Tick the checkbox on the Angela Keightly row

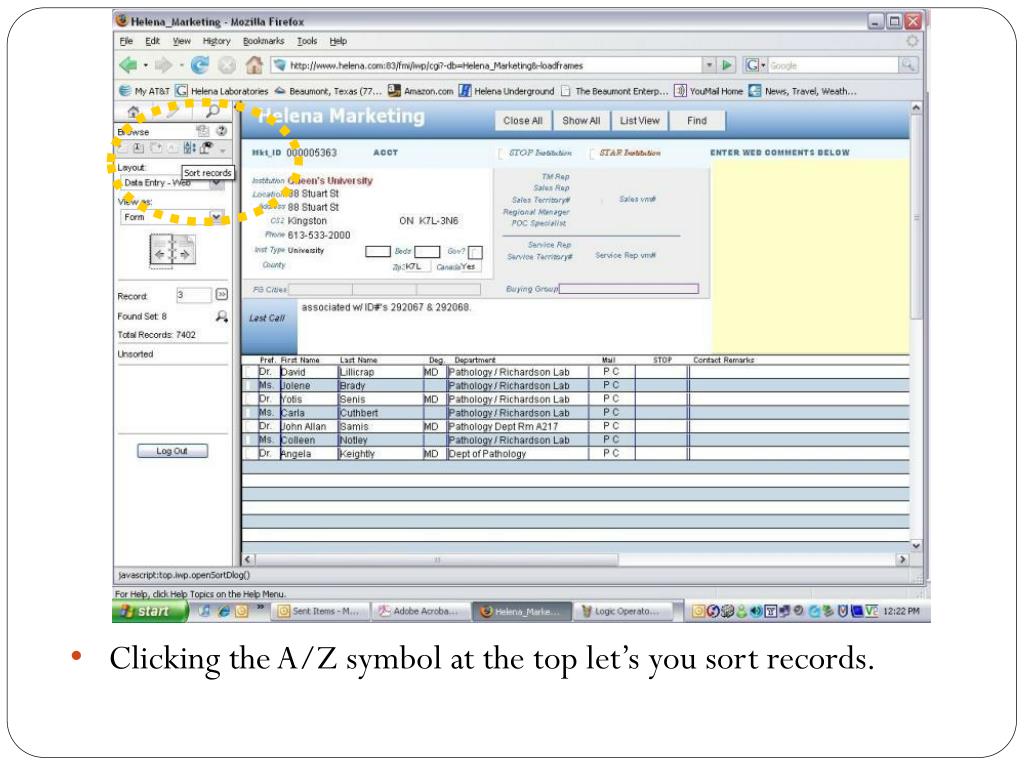coord(248,453)
